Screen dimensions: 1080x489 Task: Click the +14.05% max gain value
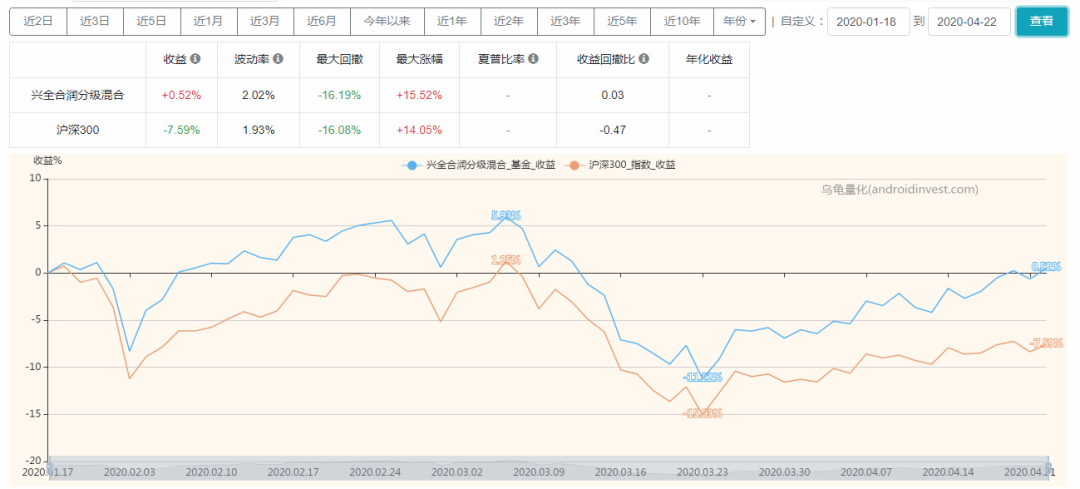[x=419, y=130]
